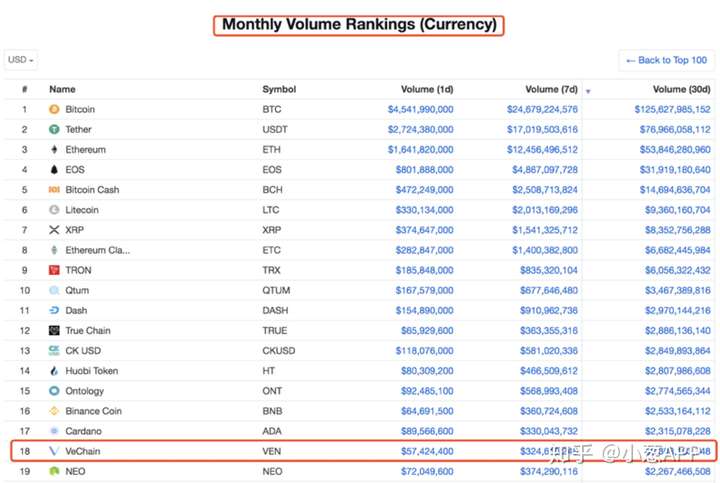Click the Tether coin icon
Viewport: 720px width, 483px height.
pyautogui.click(x=54, y=129)
